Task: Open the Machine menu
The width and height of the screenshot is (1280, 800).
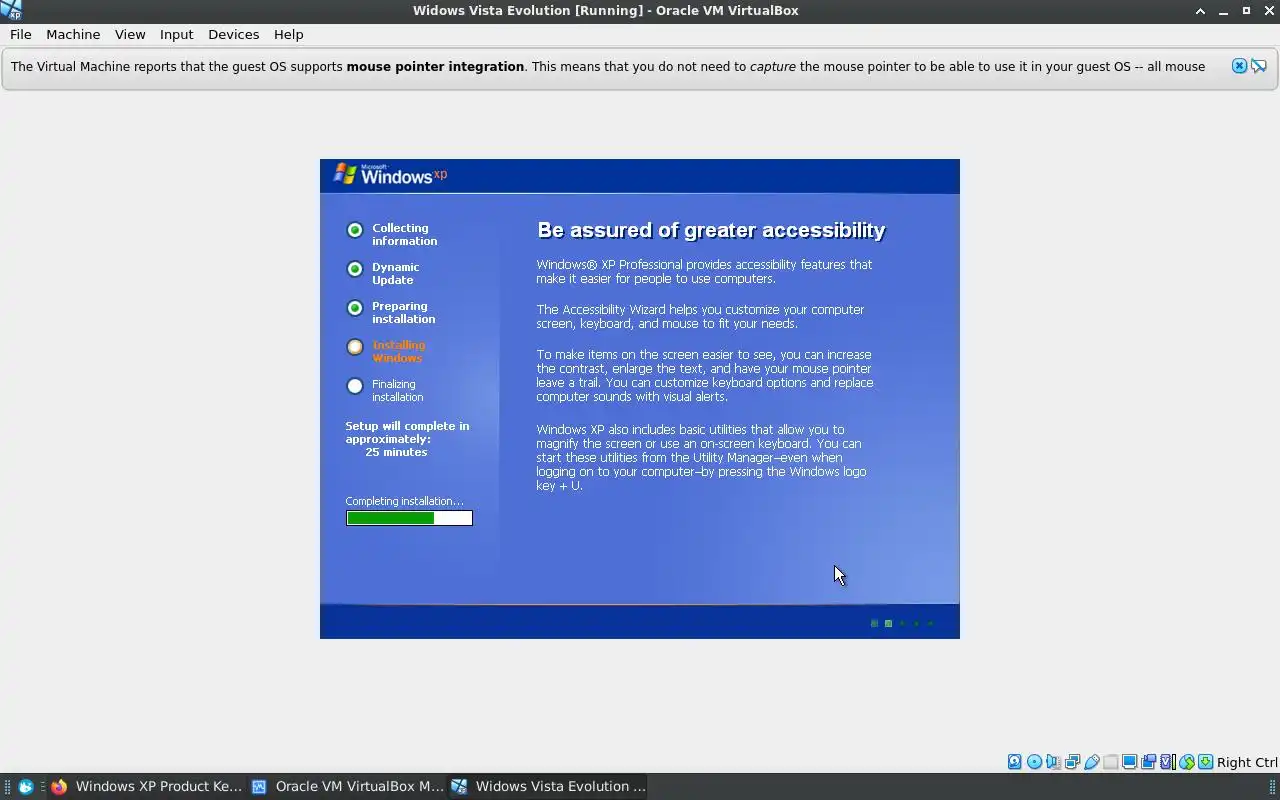Action: pyautogui.click(x=73, y=34)
